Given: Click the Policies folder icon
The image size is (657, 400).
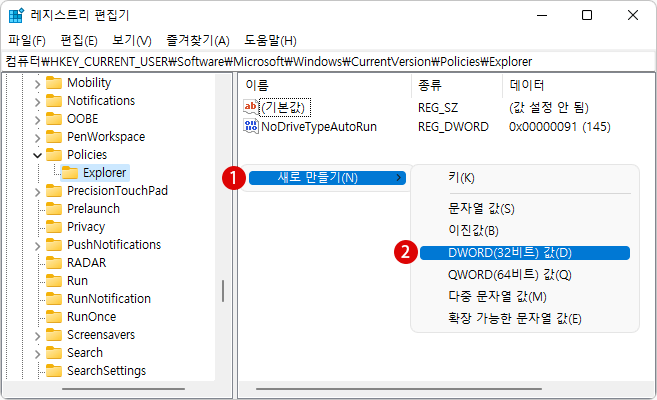Looking at the screenshot, I should click(x=54, y=155).
